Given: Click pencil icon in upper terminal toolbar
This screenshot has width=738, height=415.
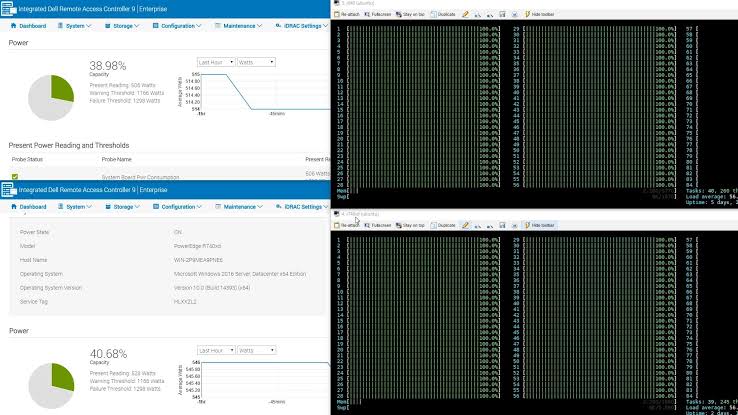Looking at the screenshot, I should [x=465, y=15].
